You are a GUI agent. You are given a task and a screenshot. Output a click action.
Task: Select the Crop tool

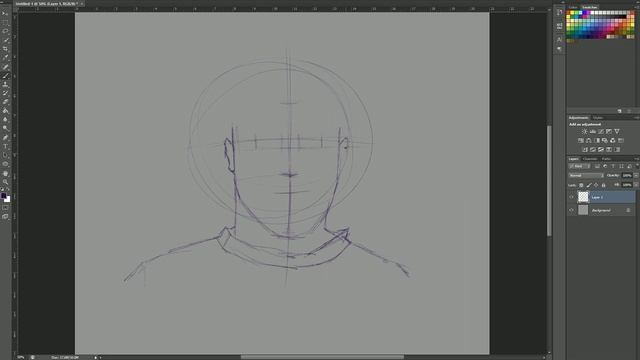(x=5, y=49)
